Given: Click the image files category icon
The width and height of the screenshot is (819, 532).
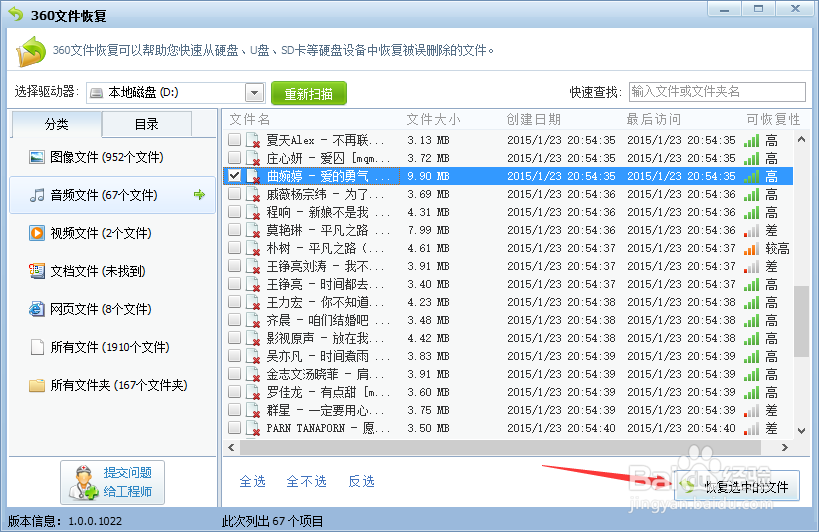Looking at the screenshot, I should 37,157.
